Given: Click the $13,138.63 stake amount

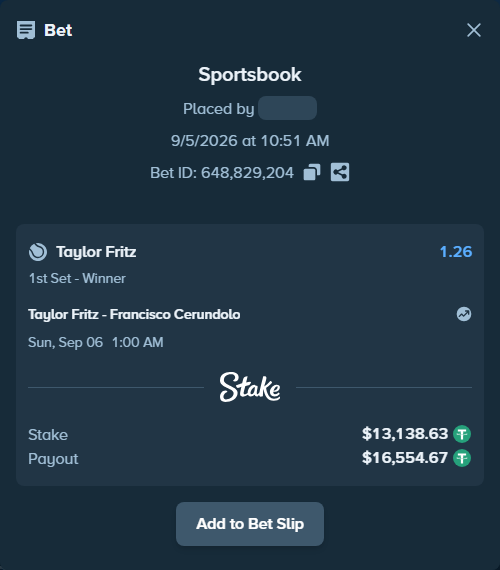Looking at the screenshot, I should (405, 434).
